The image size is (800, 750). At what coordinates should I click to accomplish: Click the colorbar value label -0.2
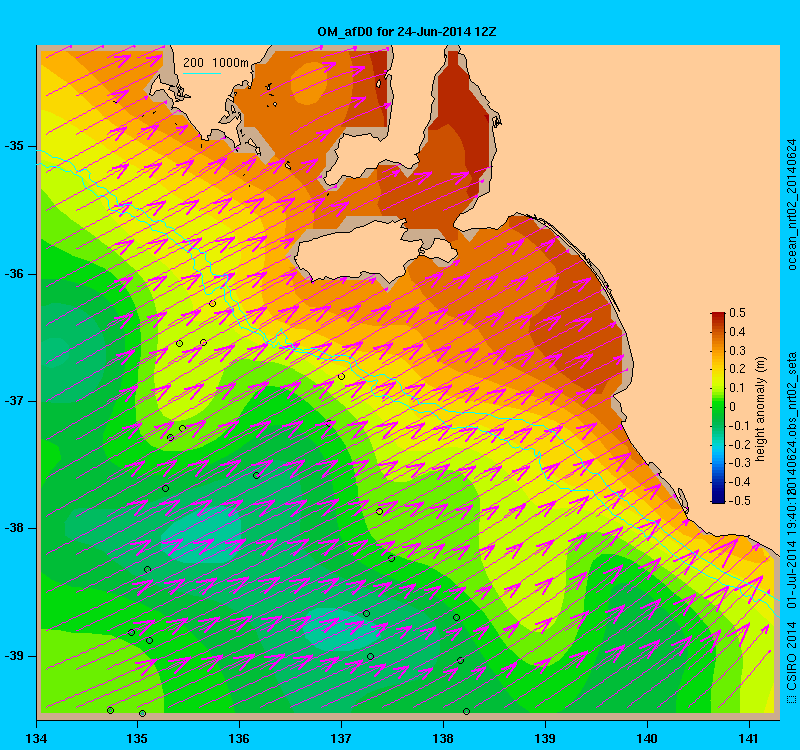[x=738, y=445]
